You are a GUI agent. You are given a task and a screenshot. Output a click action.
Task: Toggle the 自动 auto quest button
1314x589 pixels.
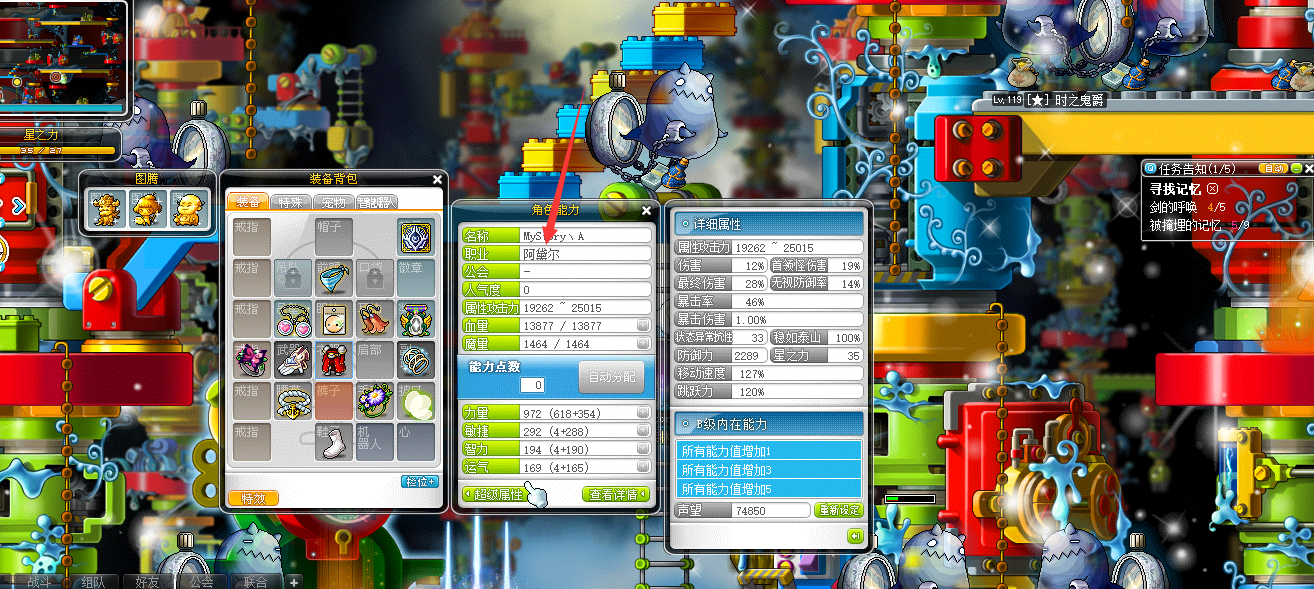(1273, 168)
